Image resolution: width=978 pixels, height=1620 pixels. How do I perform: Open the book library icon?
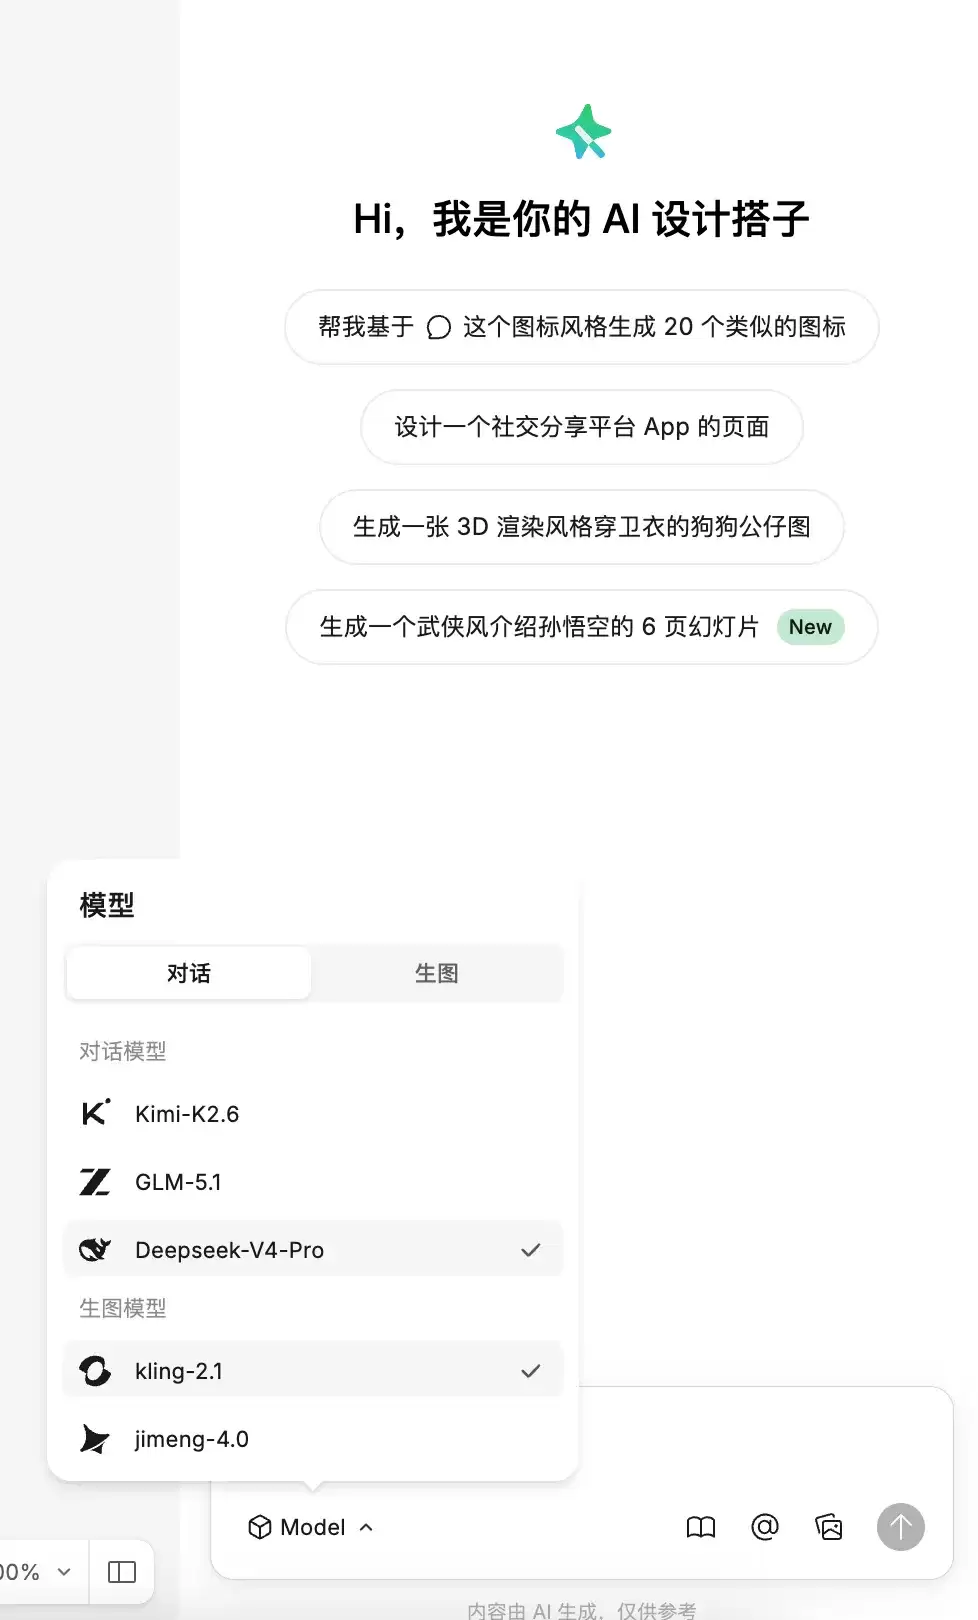(701, 1527)
